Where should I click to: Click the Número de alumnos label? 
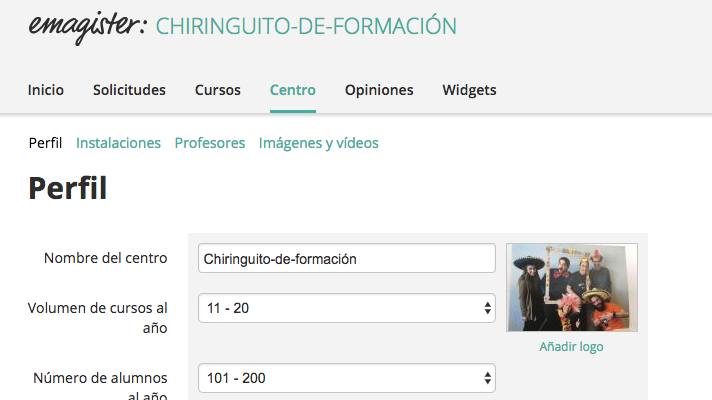coord(100,385)
